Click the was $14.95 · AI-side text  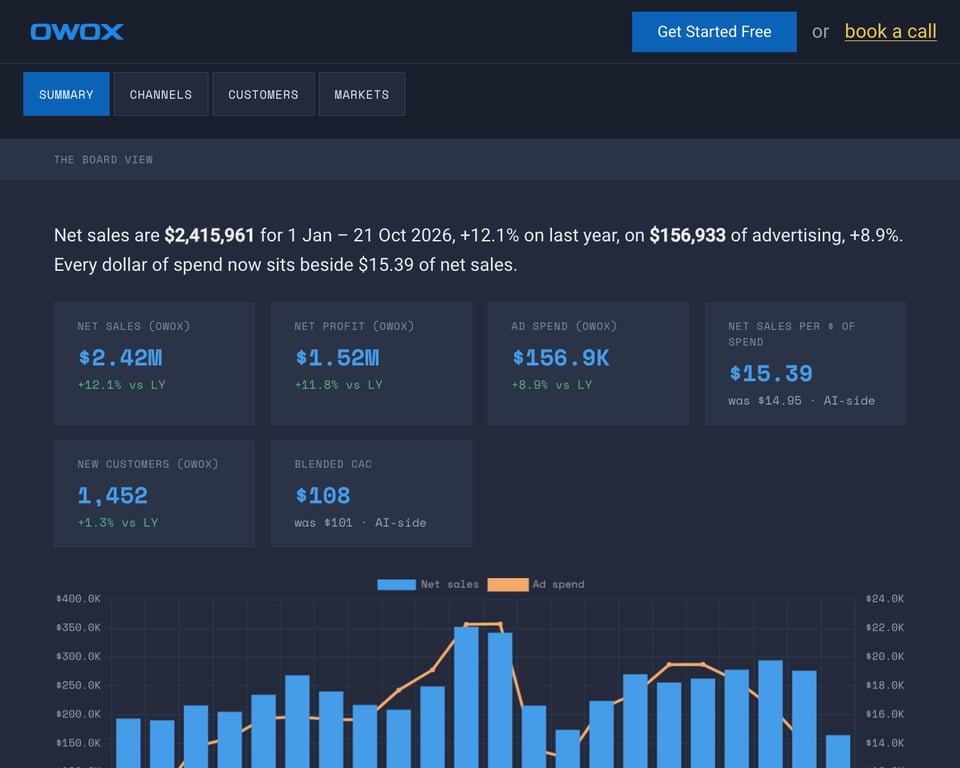(801, 401)
